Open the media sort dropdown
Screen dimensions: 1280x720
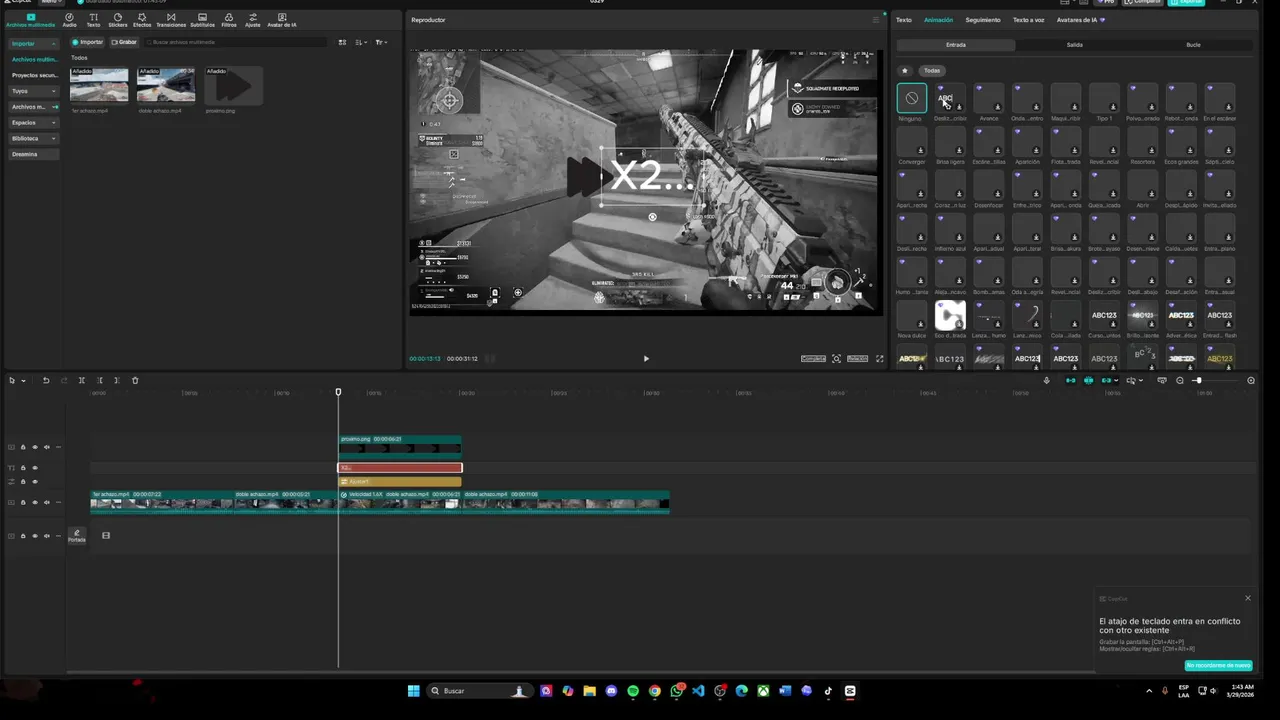(x=361, y=42)
